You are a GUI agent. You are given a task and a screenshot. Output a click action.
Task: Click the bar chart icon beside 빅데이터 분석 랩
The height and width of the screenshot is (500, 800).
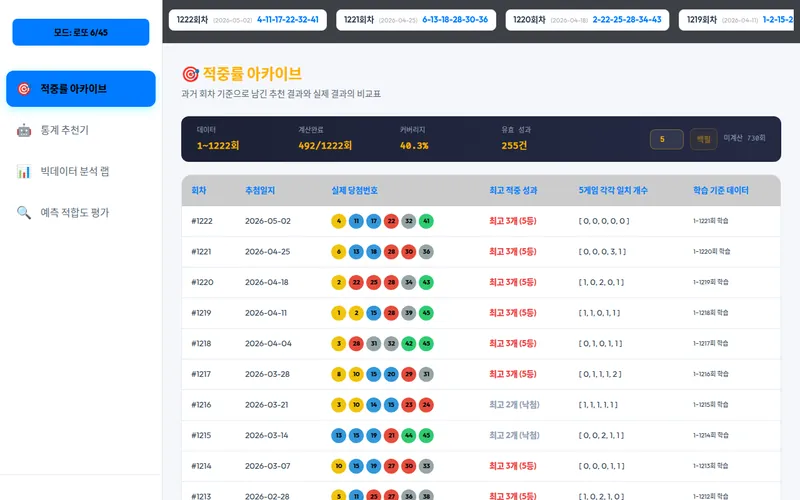[x=24, y=171]
